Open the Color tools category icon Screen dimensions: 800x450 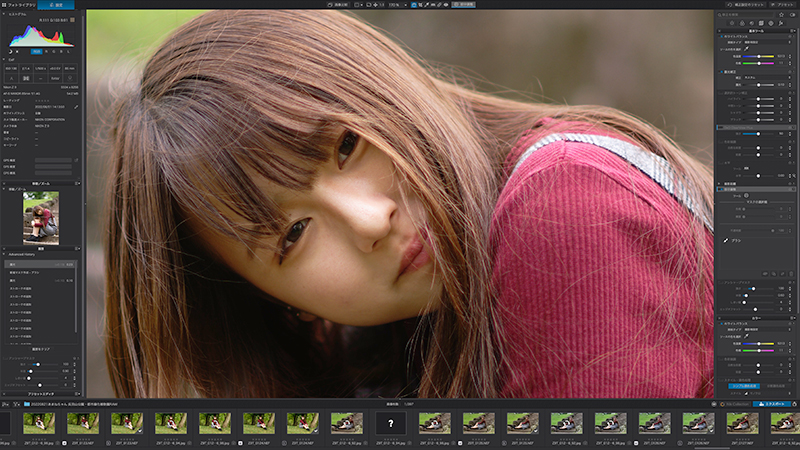tap(742, 23)
